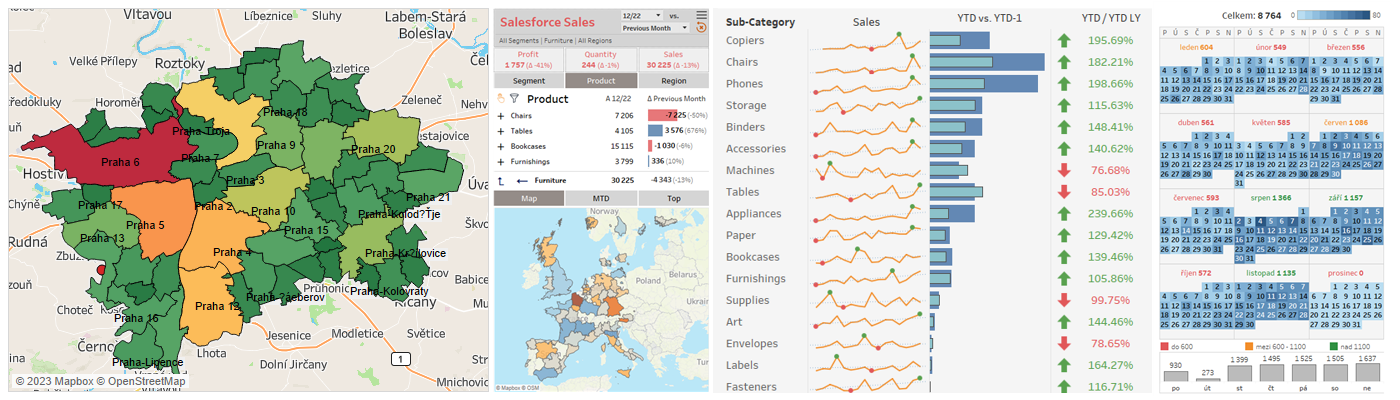Switch to the Region tab
Image resolution: width=1400 pixels, height=400 pixels.
coord(673,81)
